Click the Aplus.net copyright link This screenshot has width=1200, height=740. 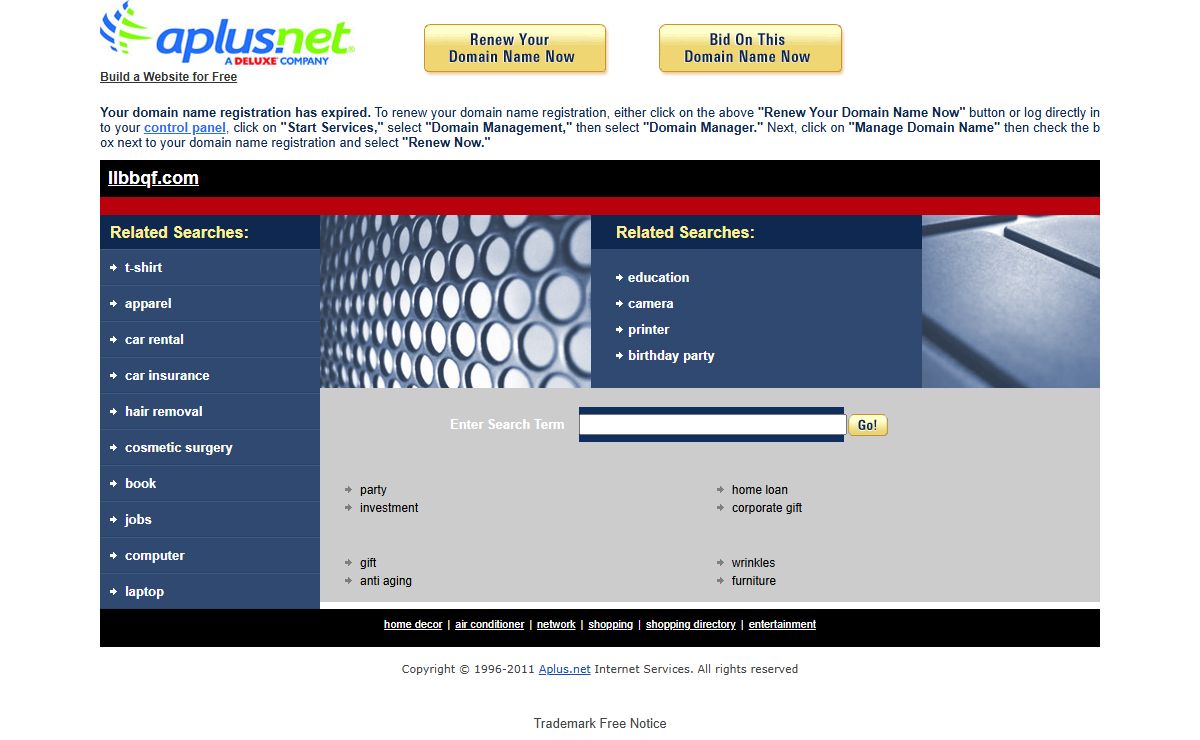[x=564, y=670]
